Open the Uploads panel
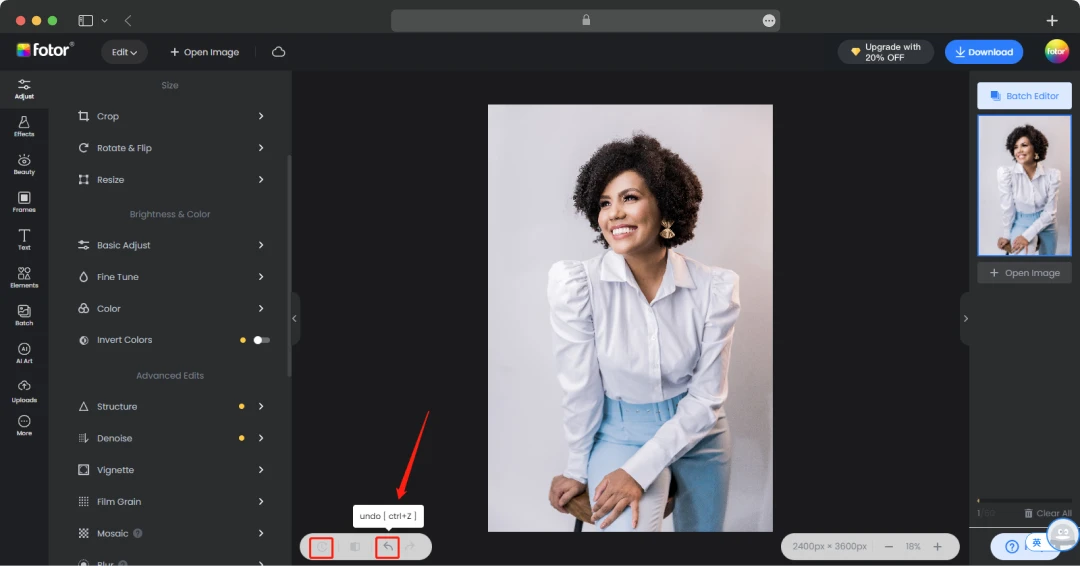 (x=24, y=390)
